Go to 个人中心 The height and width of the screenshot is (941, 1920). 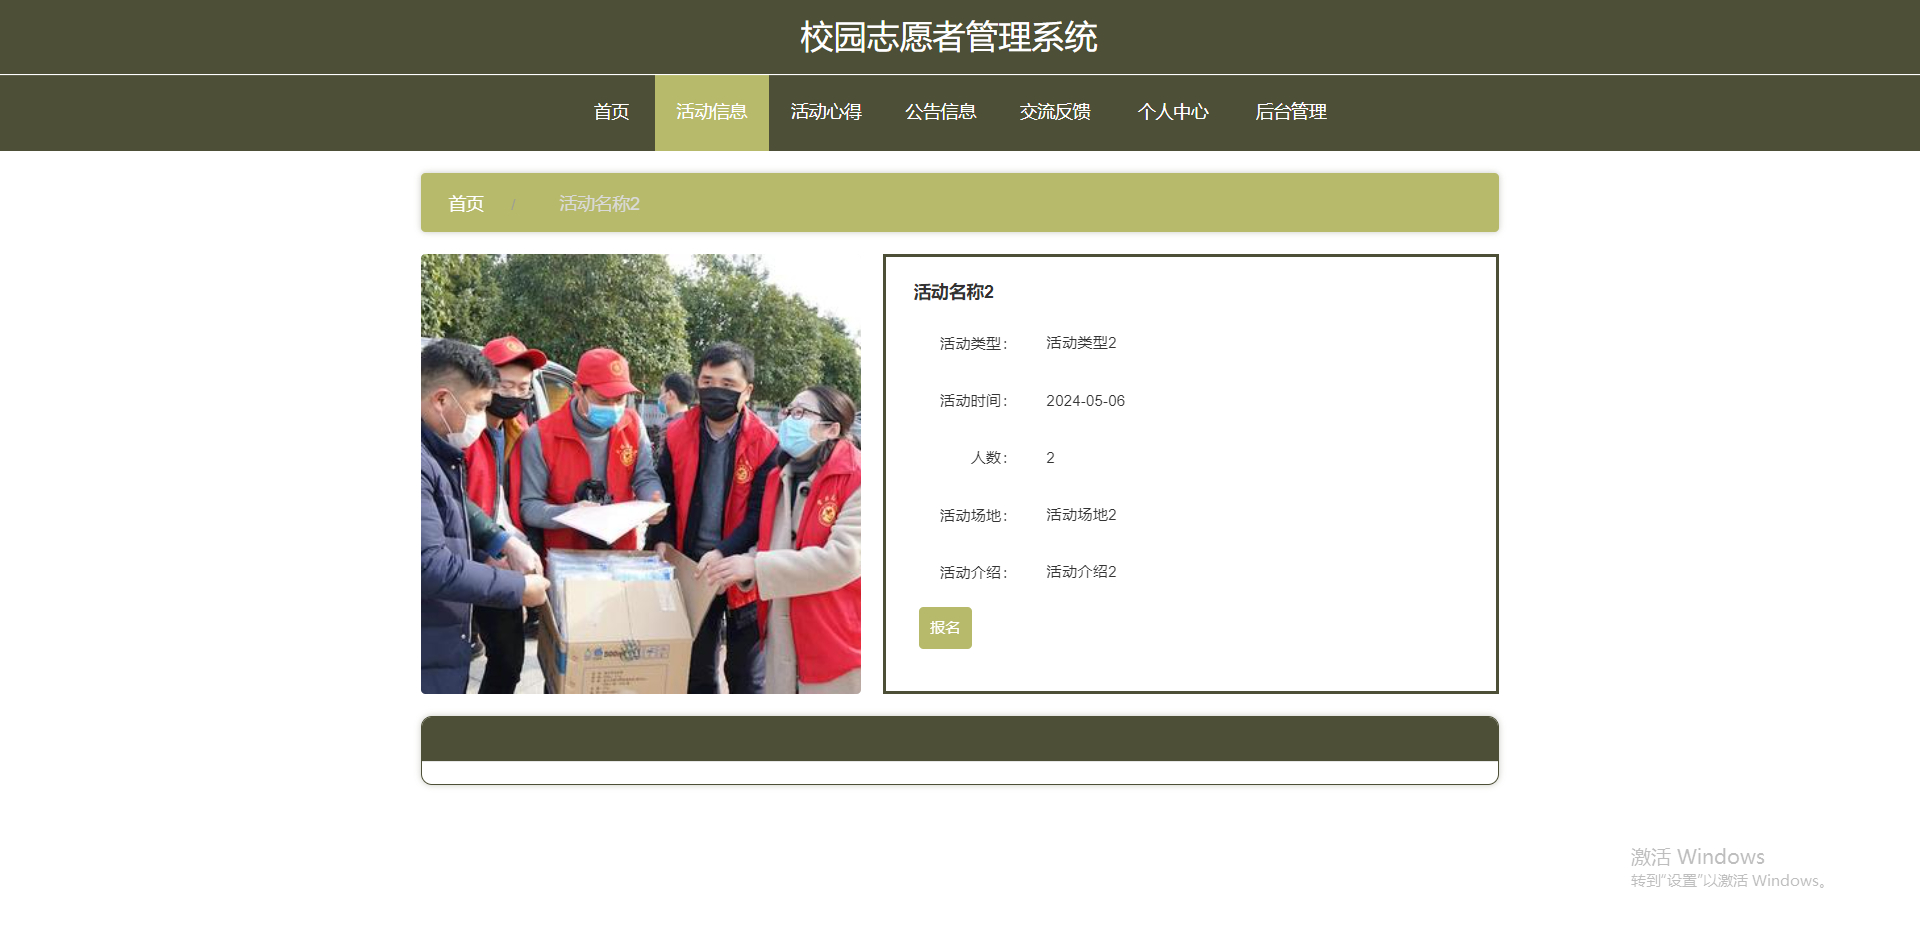point(1173,112)
